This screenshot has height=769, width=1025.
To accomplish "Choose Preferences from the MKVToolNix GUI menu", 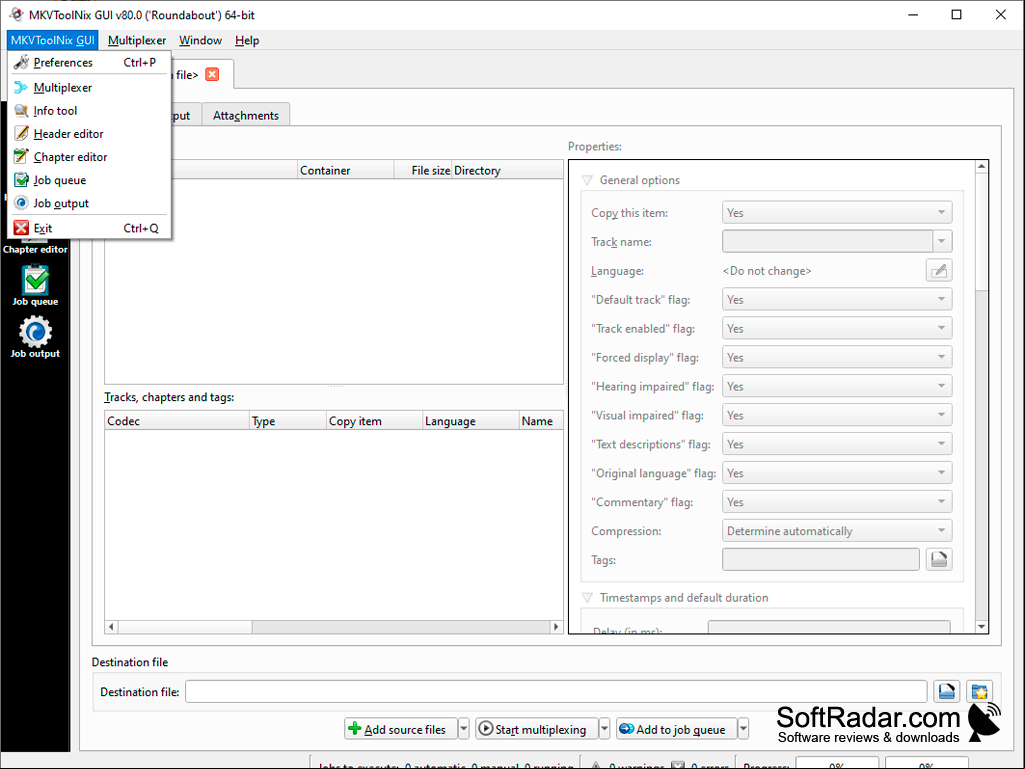I will tap(90, 62).
